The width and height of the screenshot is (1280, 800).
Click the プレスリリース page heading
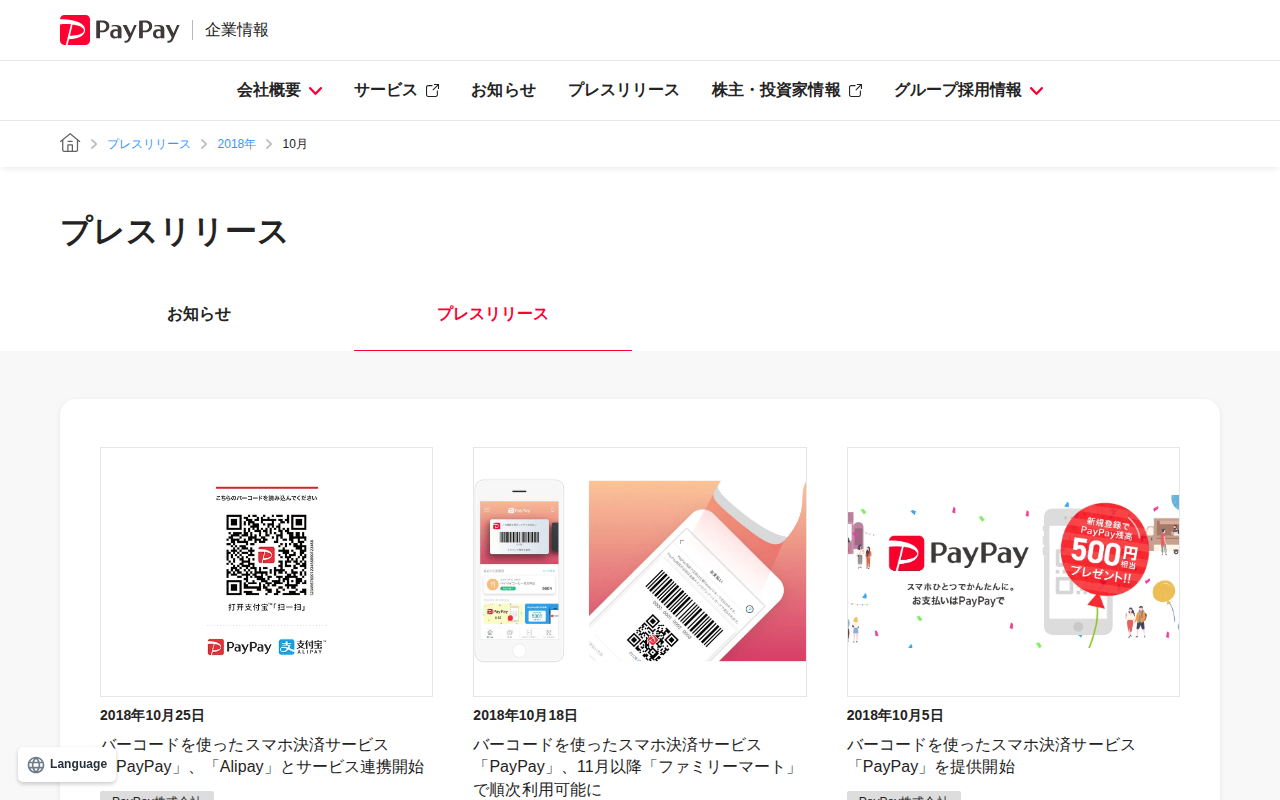coord(174,232)
